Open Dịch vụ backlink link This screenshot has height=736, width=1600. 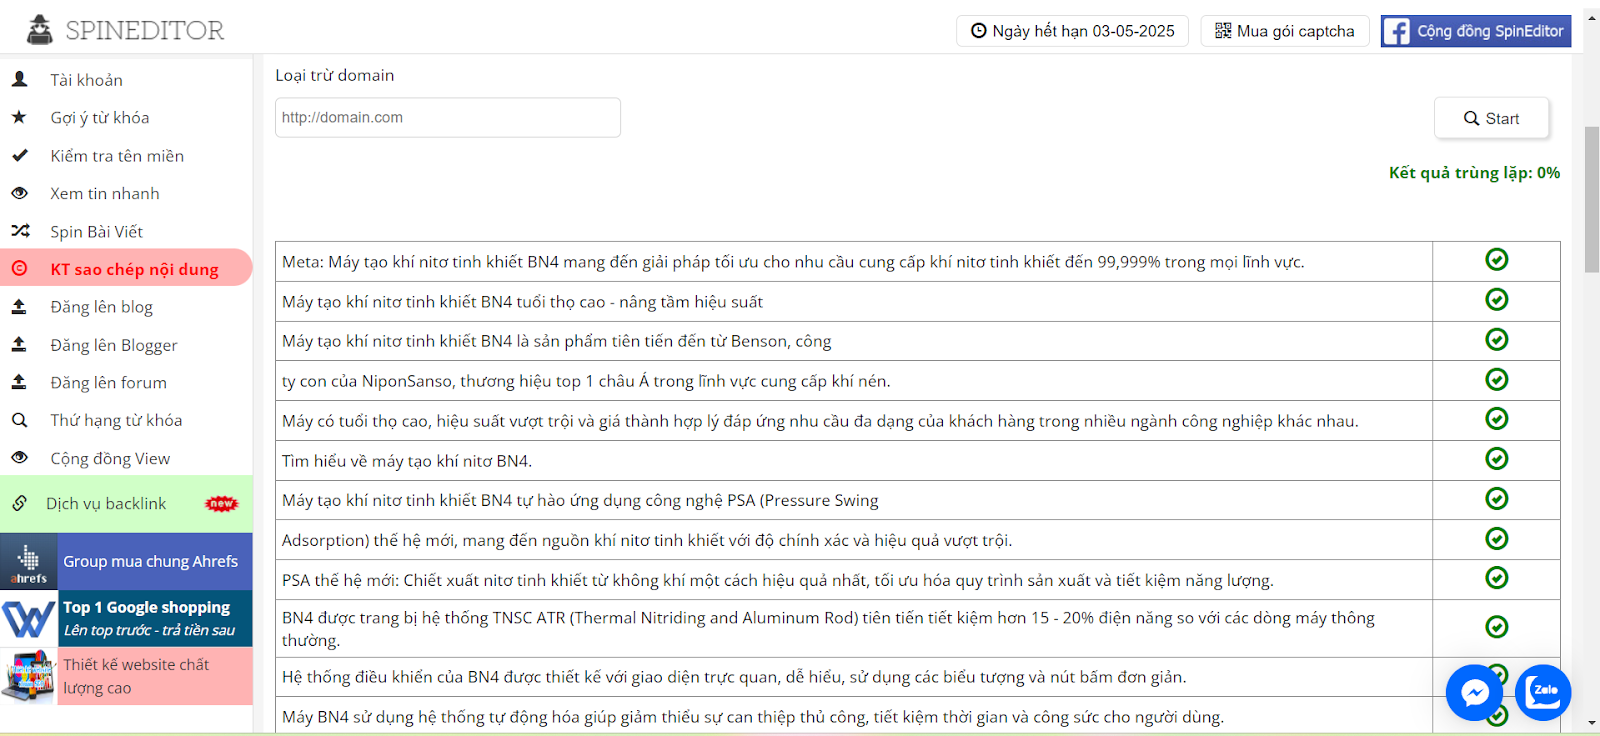click(106, 504)
